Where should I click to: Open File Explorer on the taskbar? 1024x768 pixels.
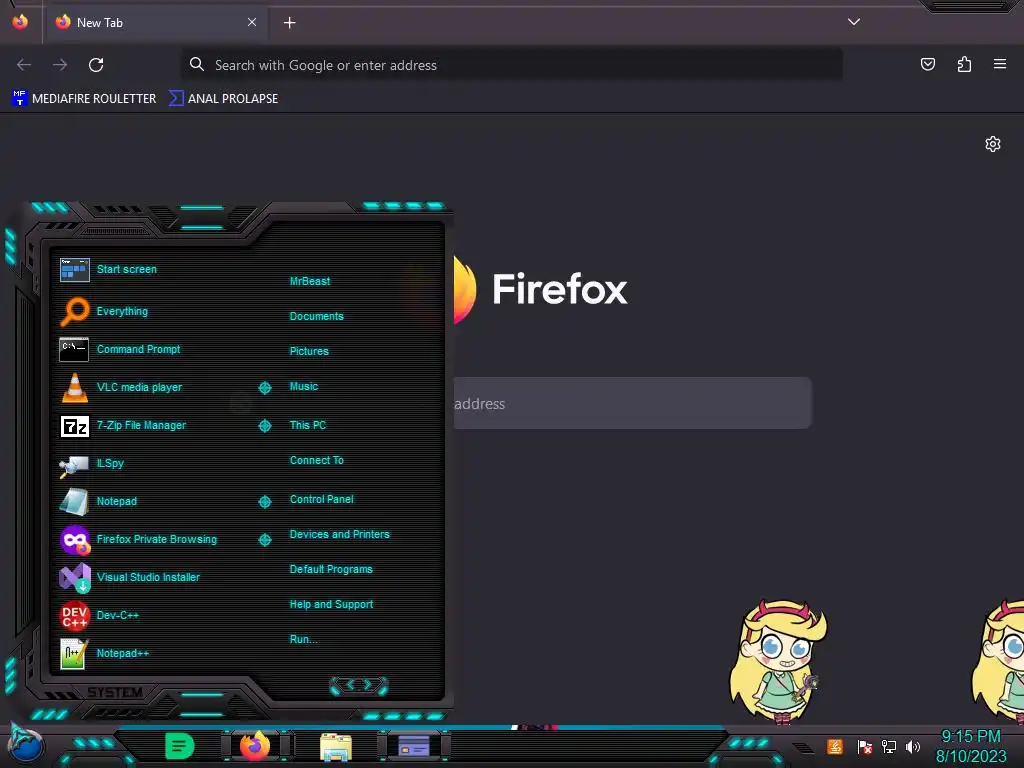coord(336,747)
